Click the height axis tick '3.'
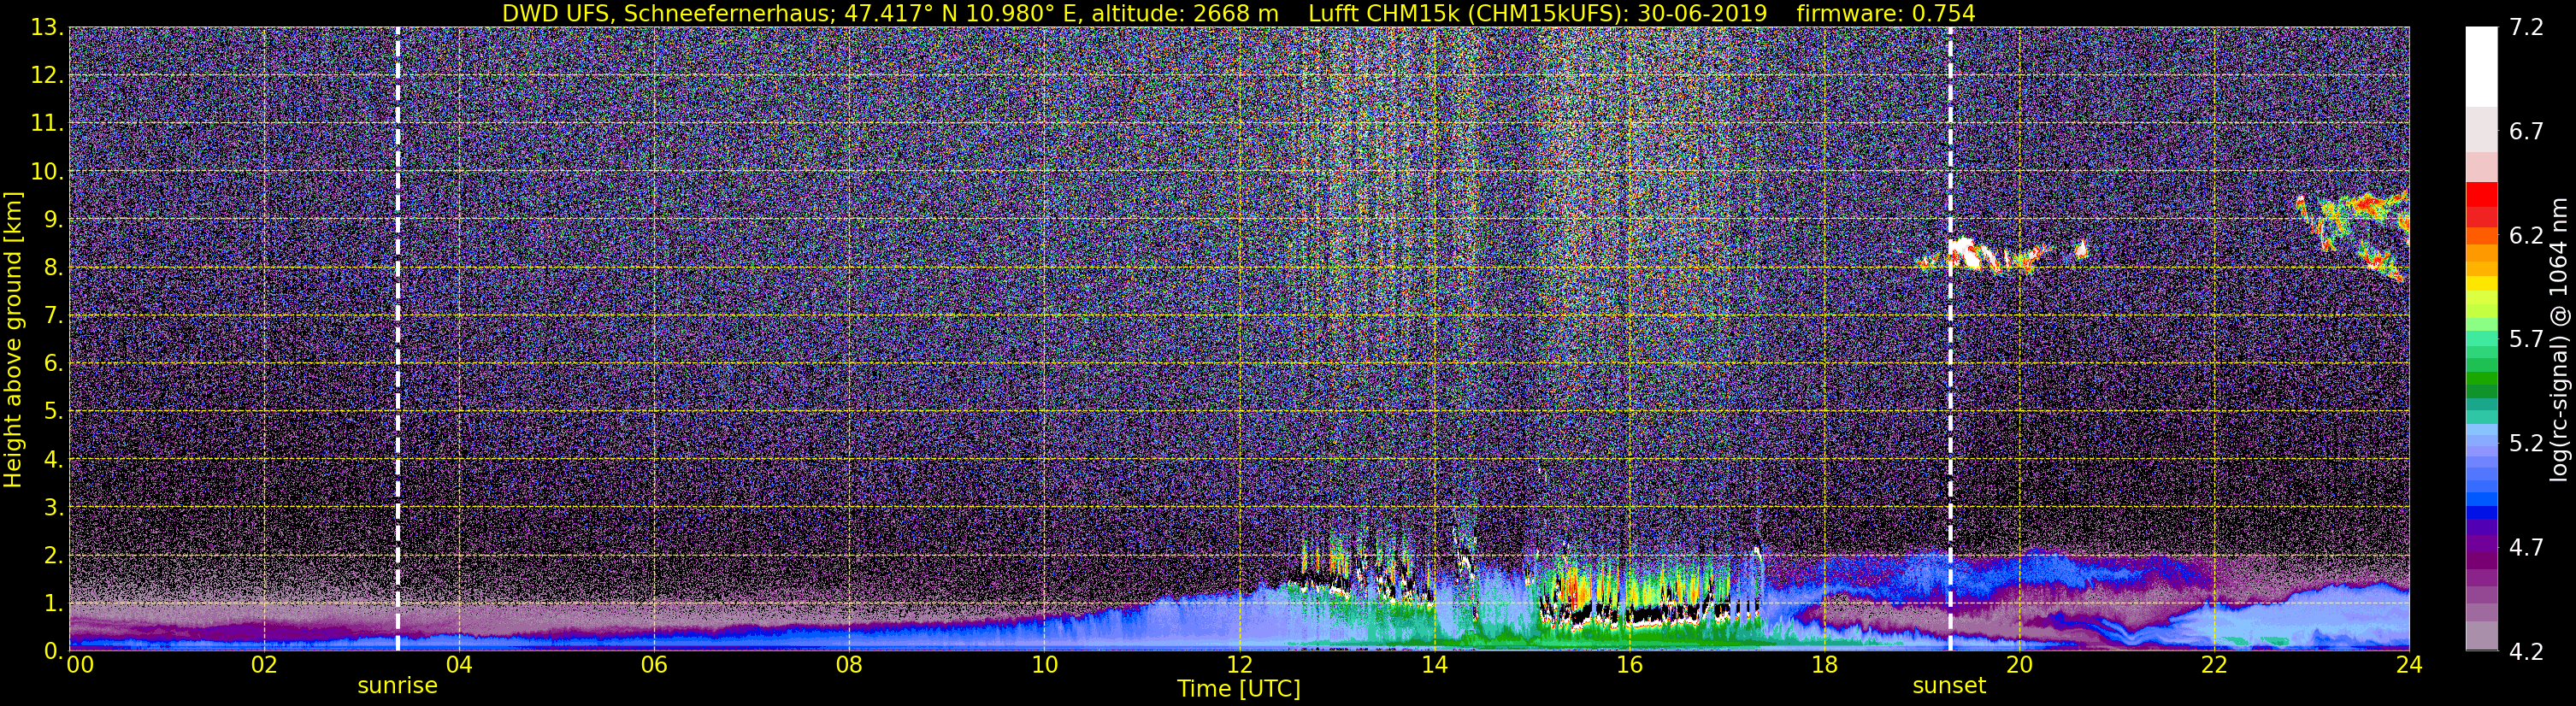This screenshot has width=2576, height=706. click(53, 508)
